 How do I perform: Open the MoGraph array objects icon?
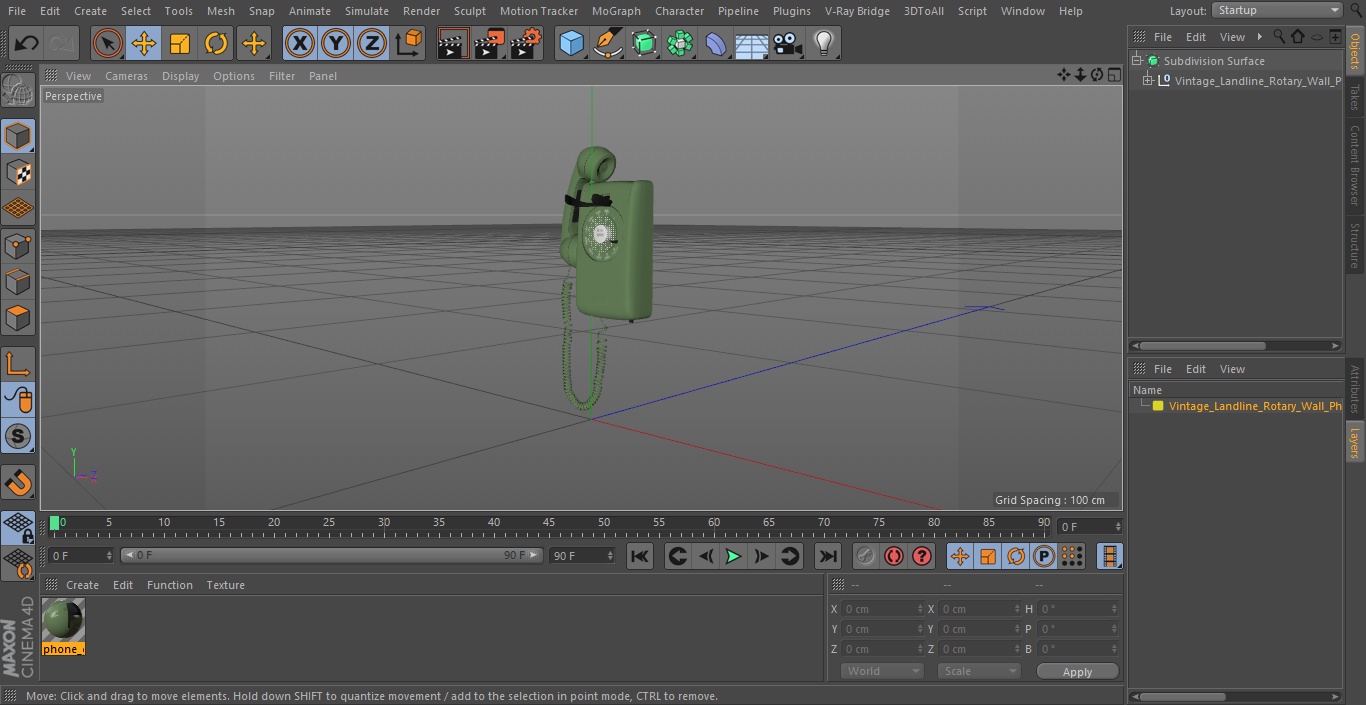[680, 44]
